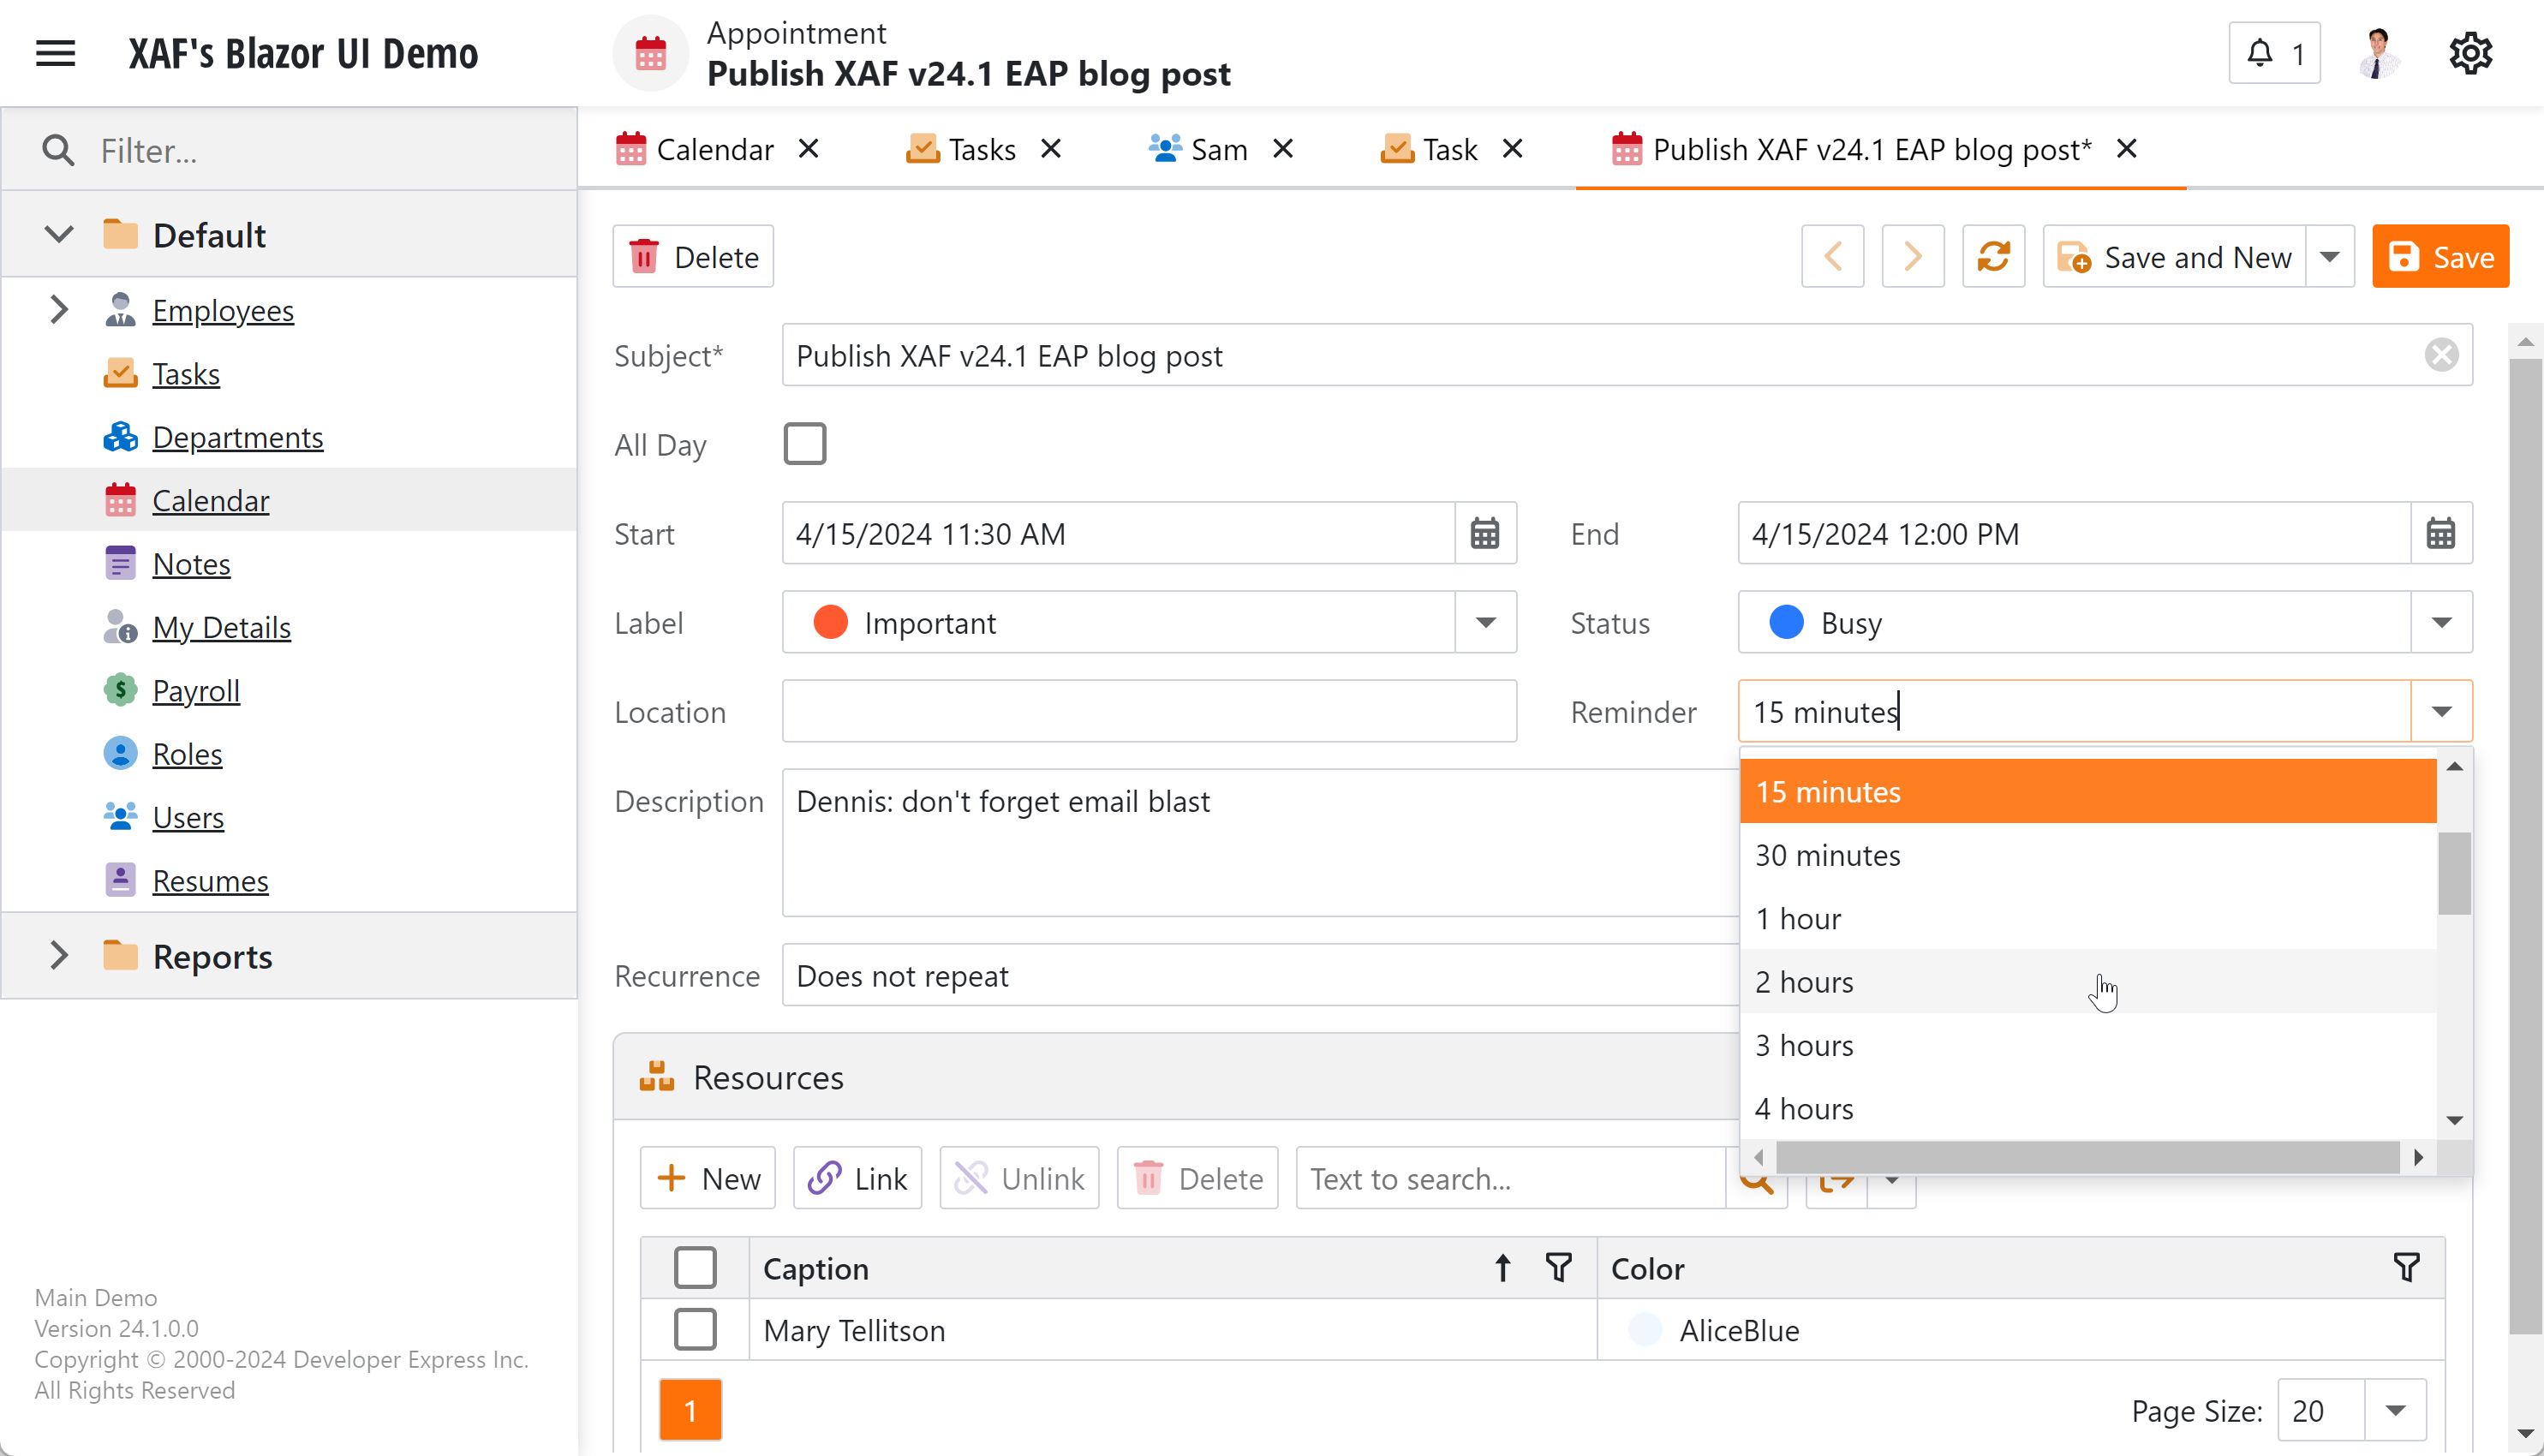Image resolution: width=2544 pixels, height=1456 pixels.
Task: Go to previous record arrow
Action: [x=1832, y=257]
